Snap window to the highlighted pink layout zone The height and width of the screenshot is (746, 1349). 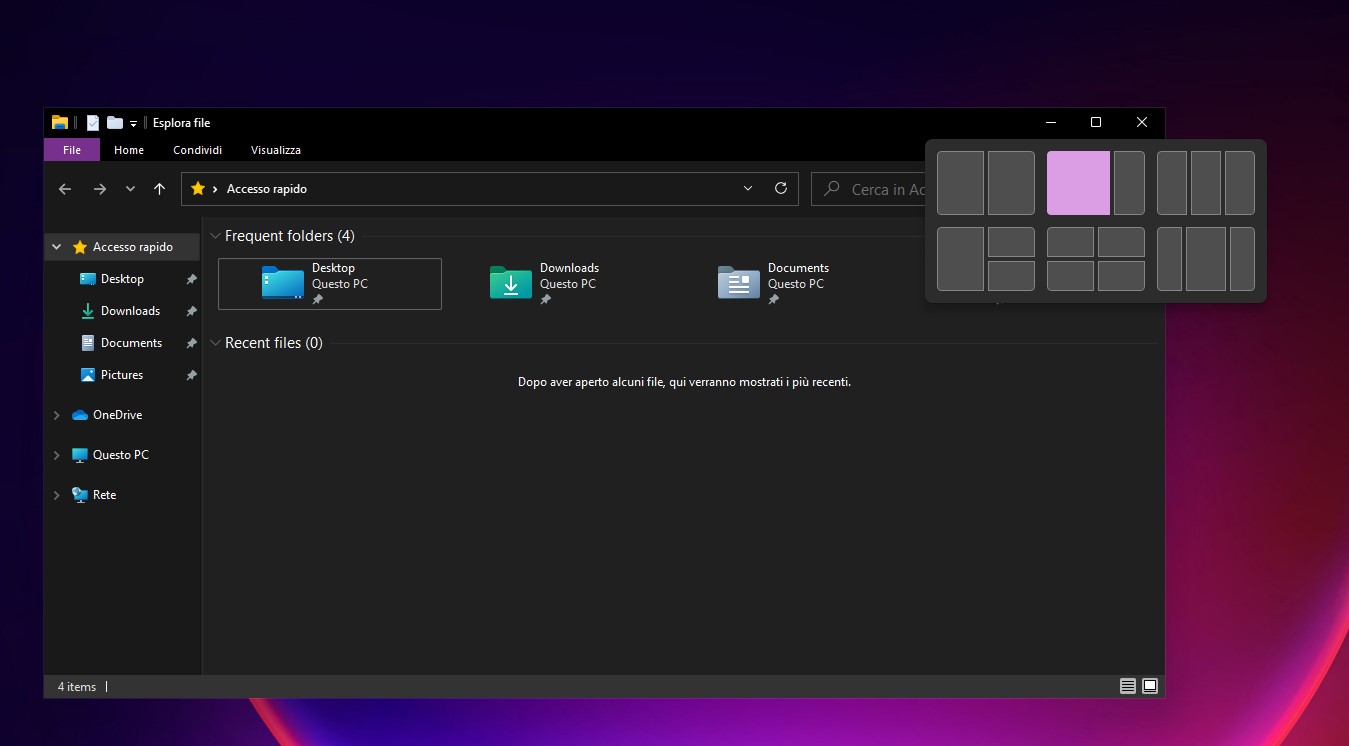pos(1078,183)
